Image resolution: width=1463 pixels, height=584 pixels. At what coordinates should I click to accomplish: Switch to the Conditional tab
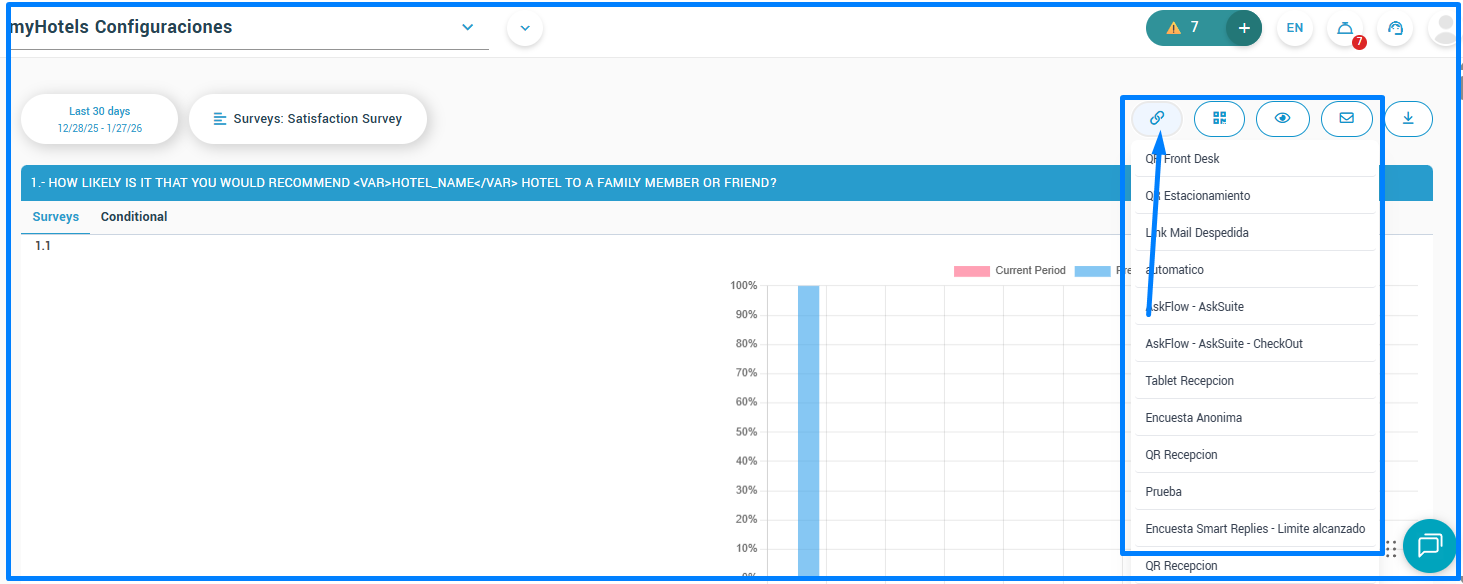(134, 217)
